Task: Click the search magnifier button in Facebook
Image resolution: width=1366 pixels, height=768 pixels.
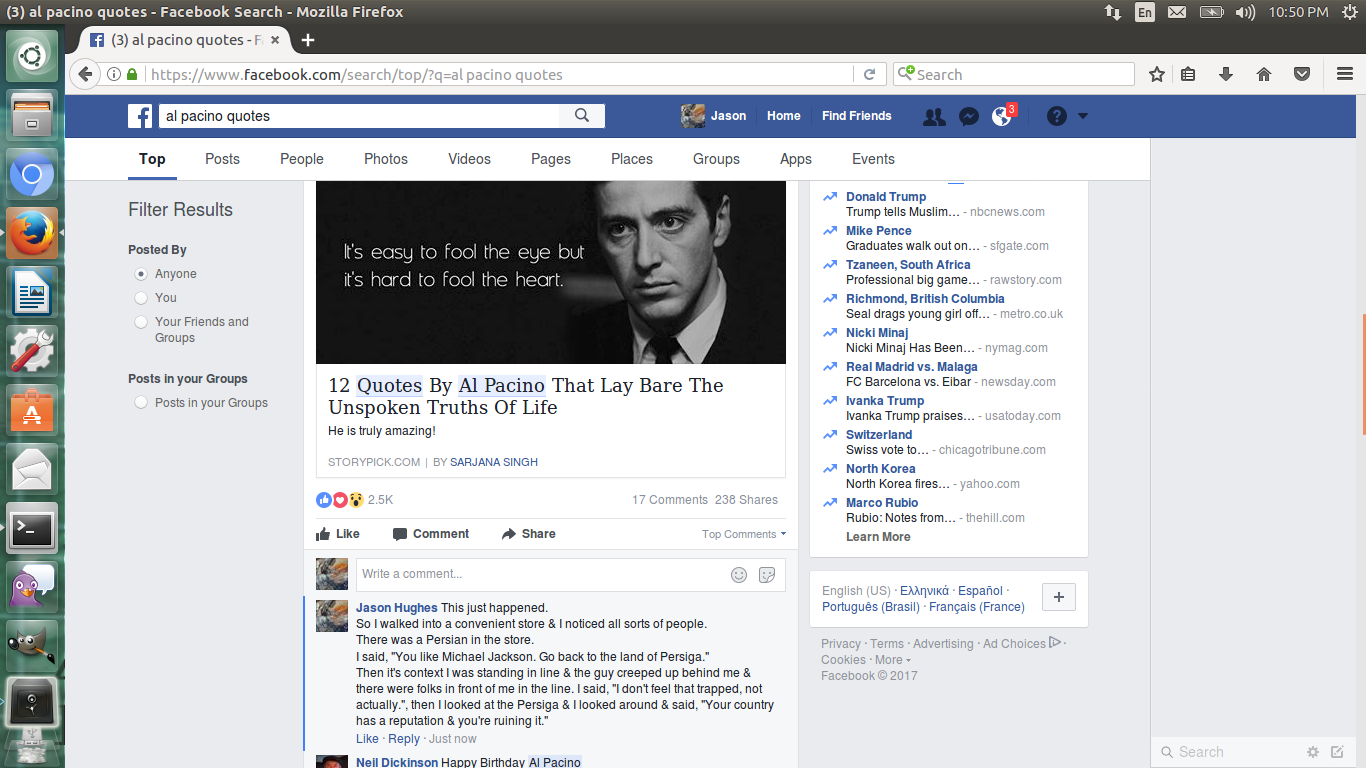Action: (x=582, y=116)
